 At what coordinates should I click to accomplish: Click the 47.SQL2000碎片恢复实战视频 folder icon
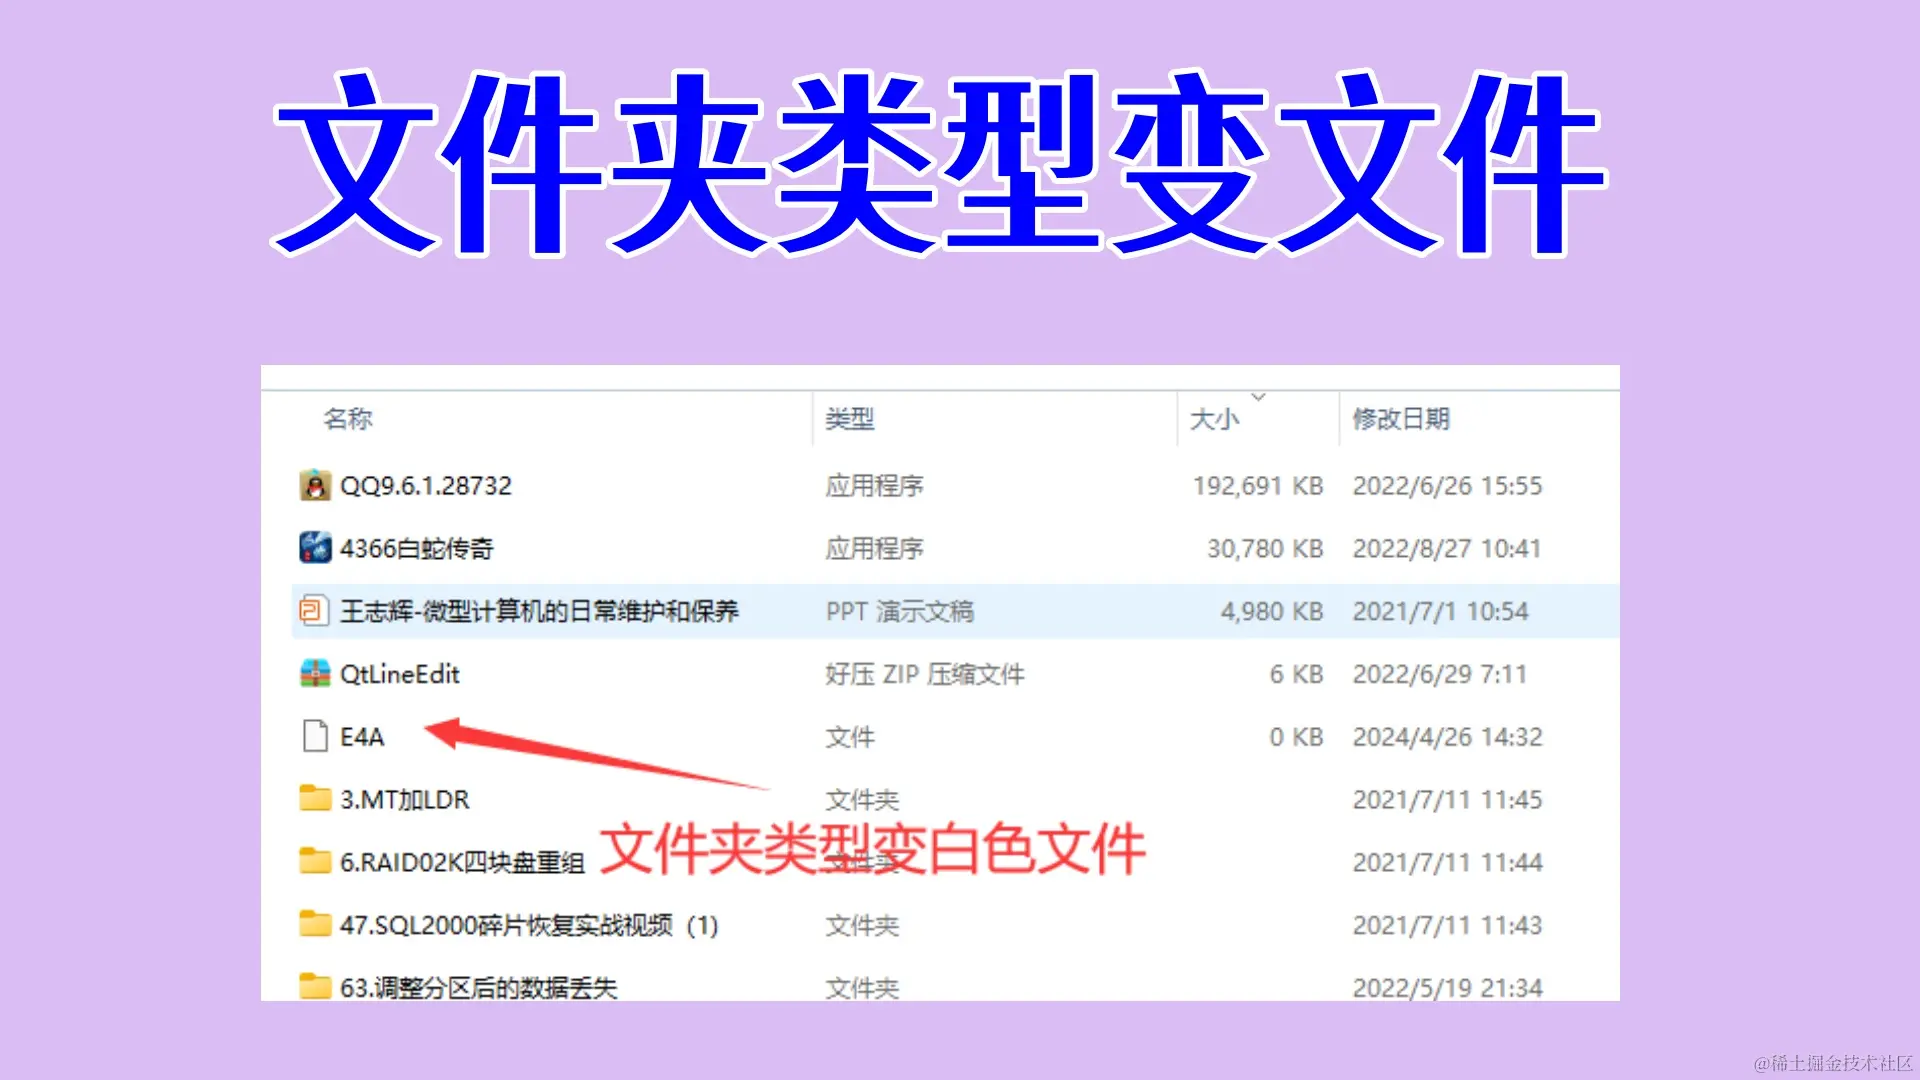pyautogui.click(x=315, y=923)
